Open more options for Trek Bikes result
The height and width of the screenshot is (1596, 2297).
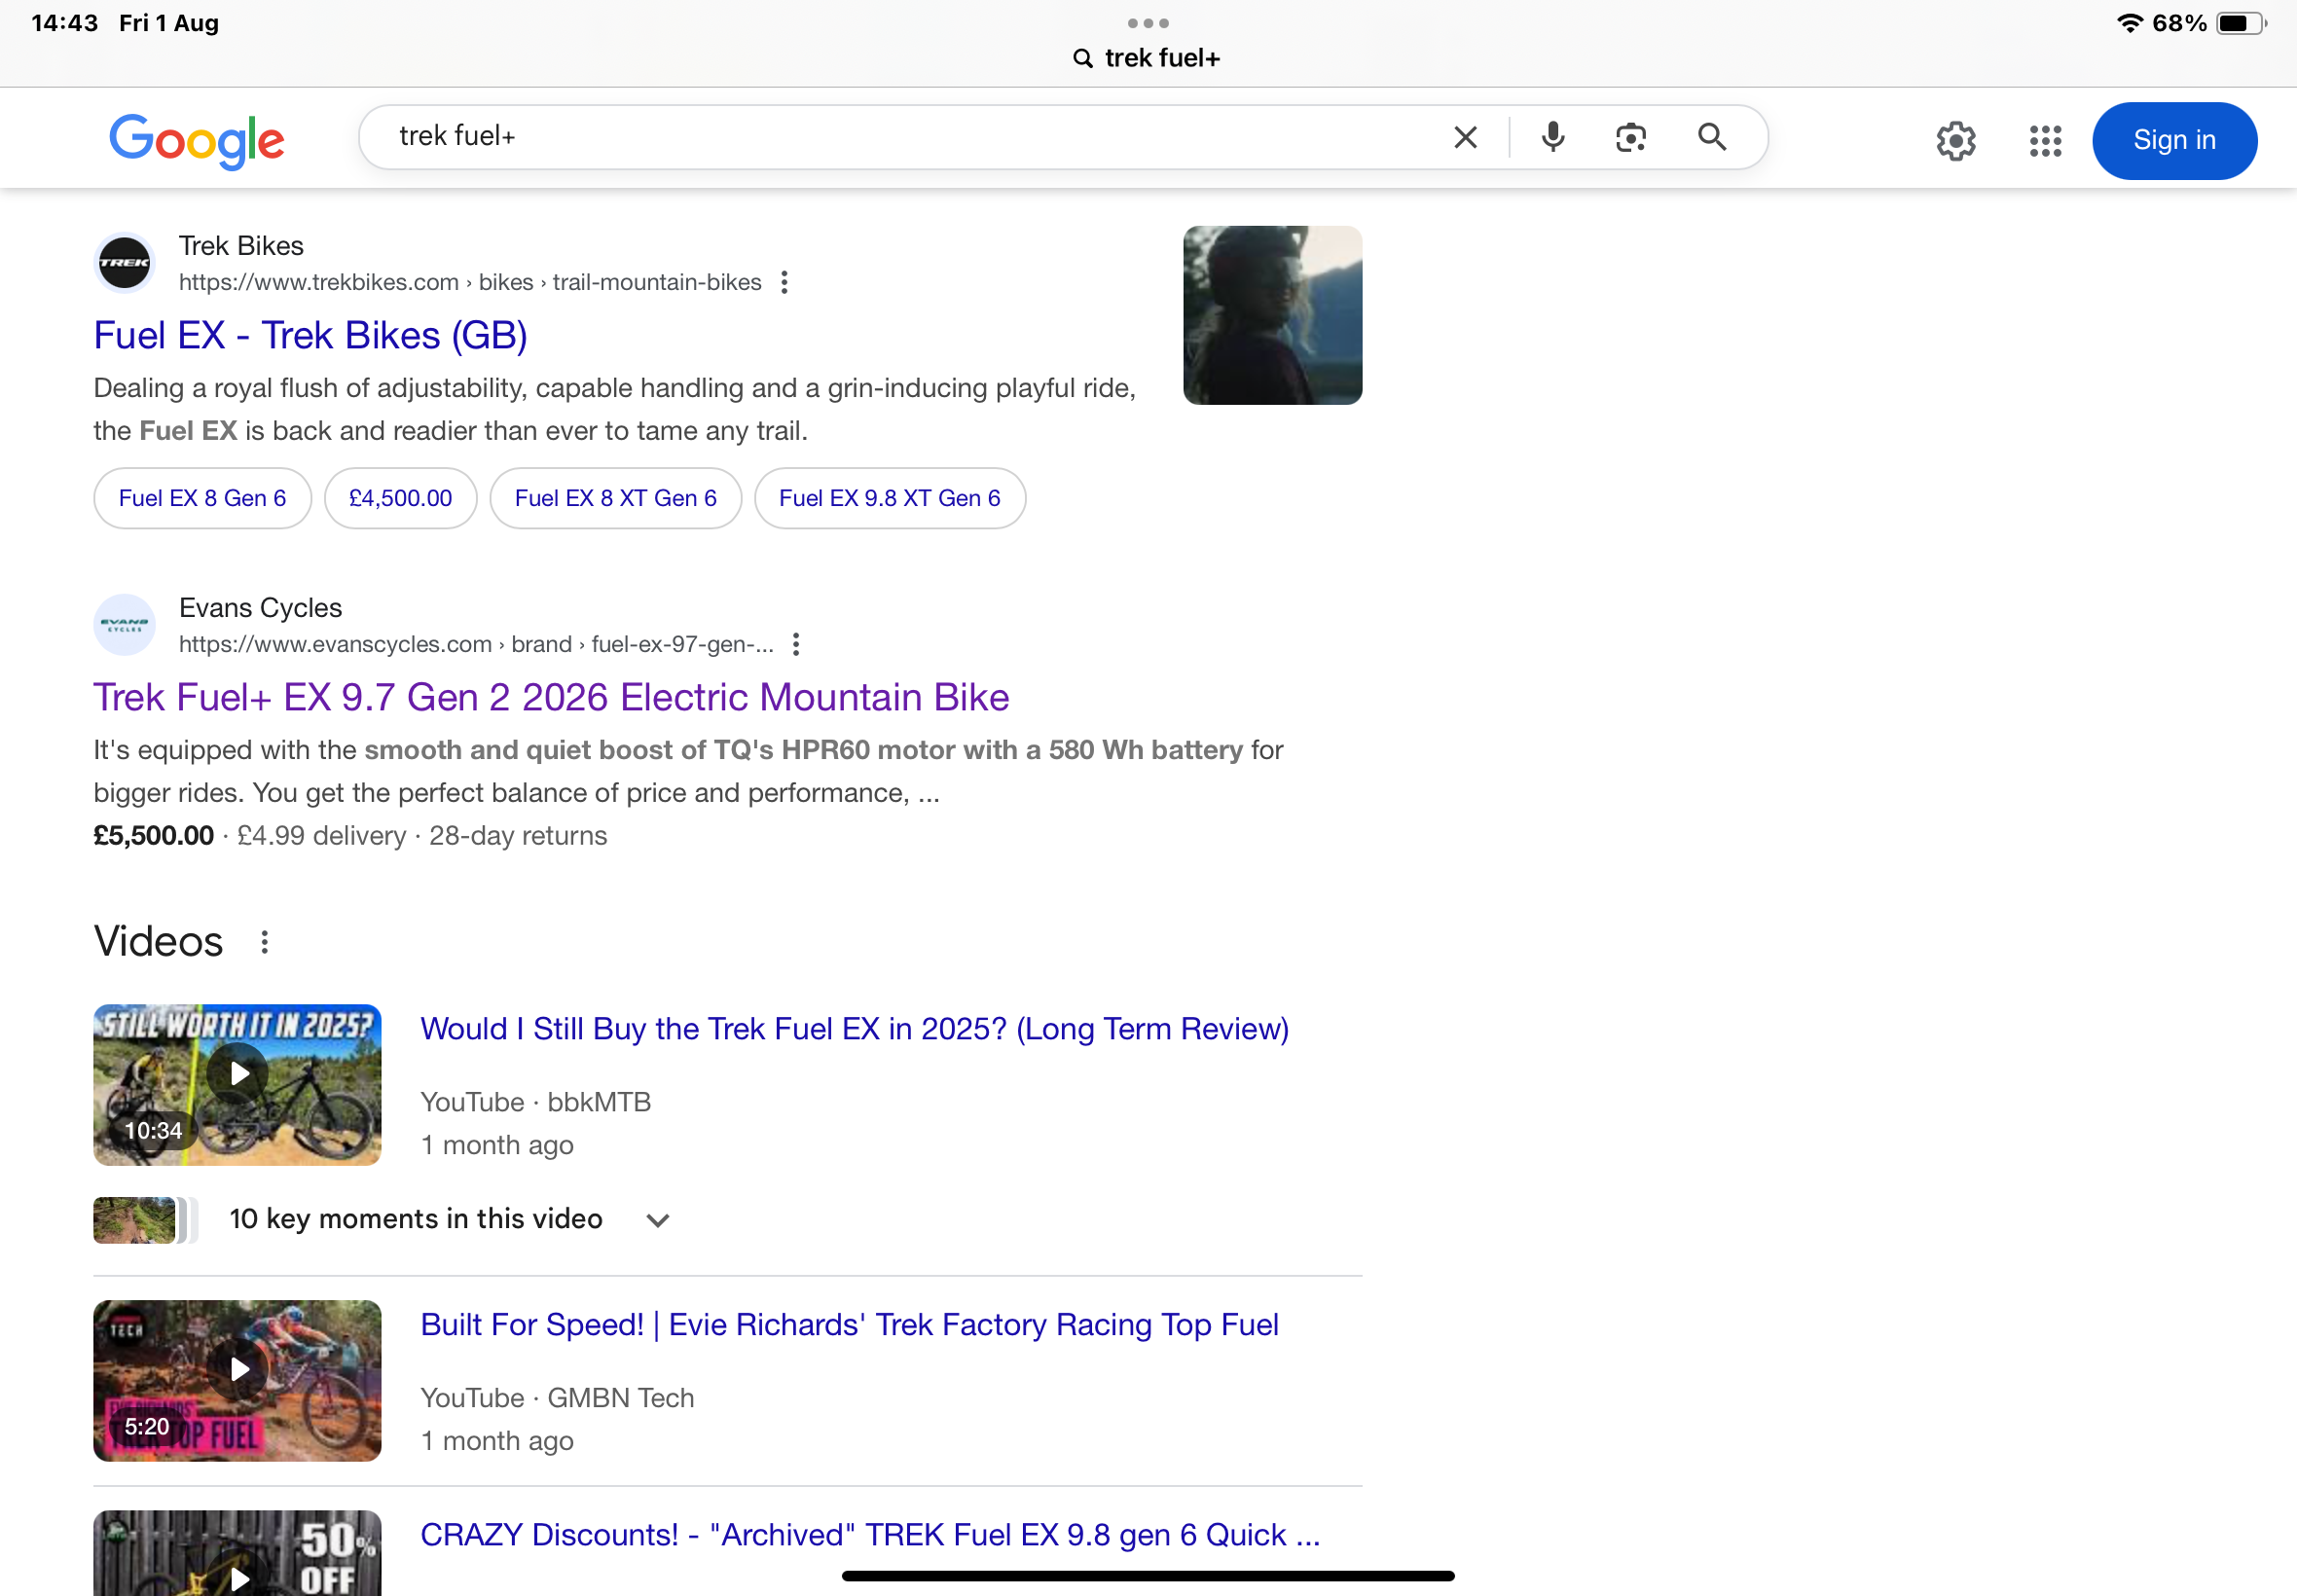784,282
